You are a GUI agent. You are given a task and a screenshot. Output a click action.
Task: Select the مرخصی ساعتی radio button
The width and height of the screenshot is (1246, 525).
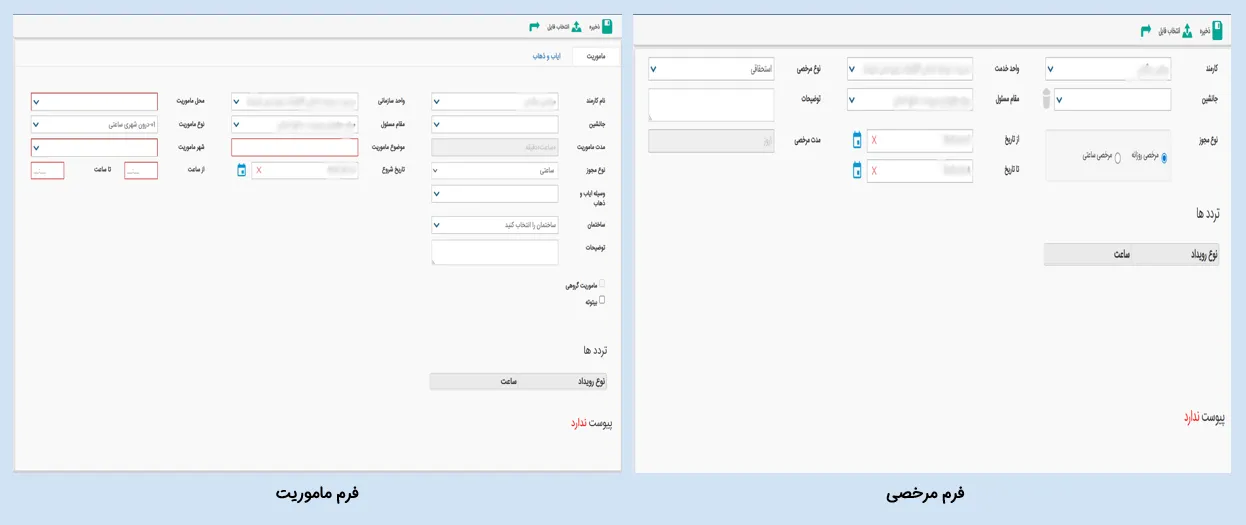click(1117, 157)
